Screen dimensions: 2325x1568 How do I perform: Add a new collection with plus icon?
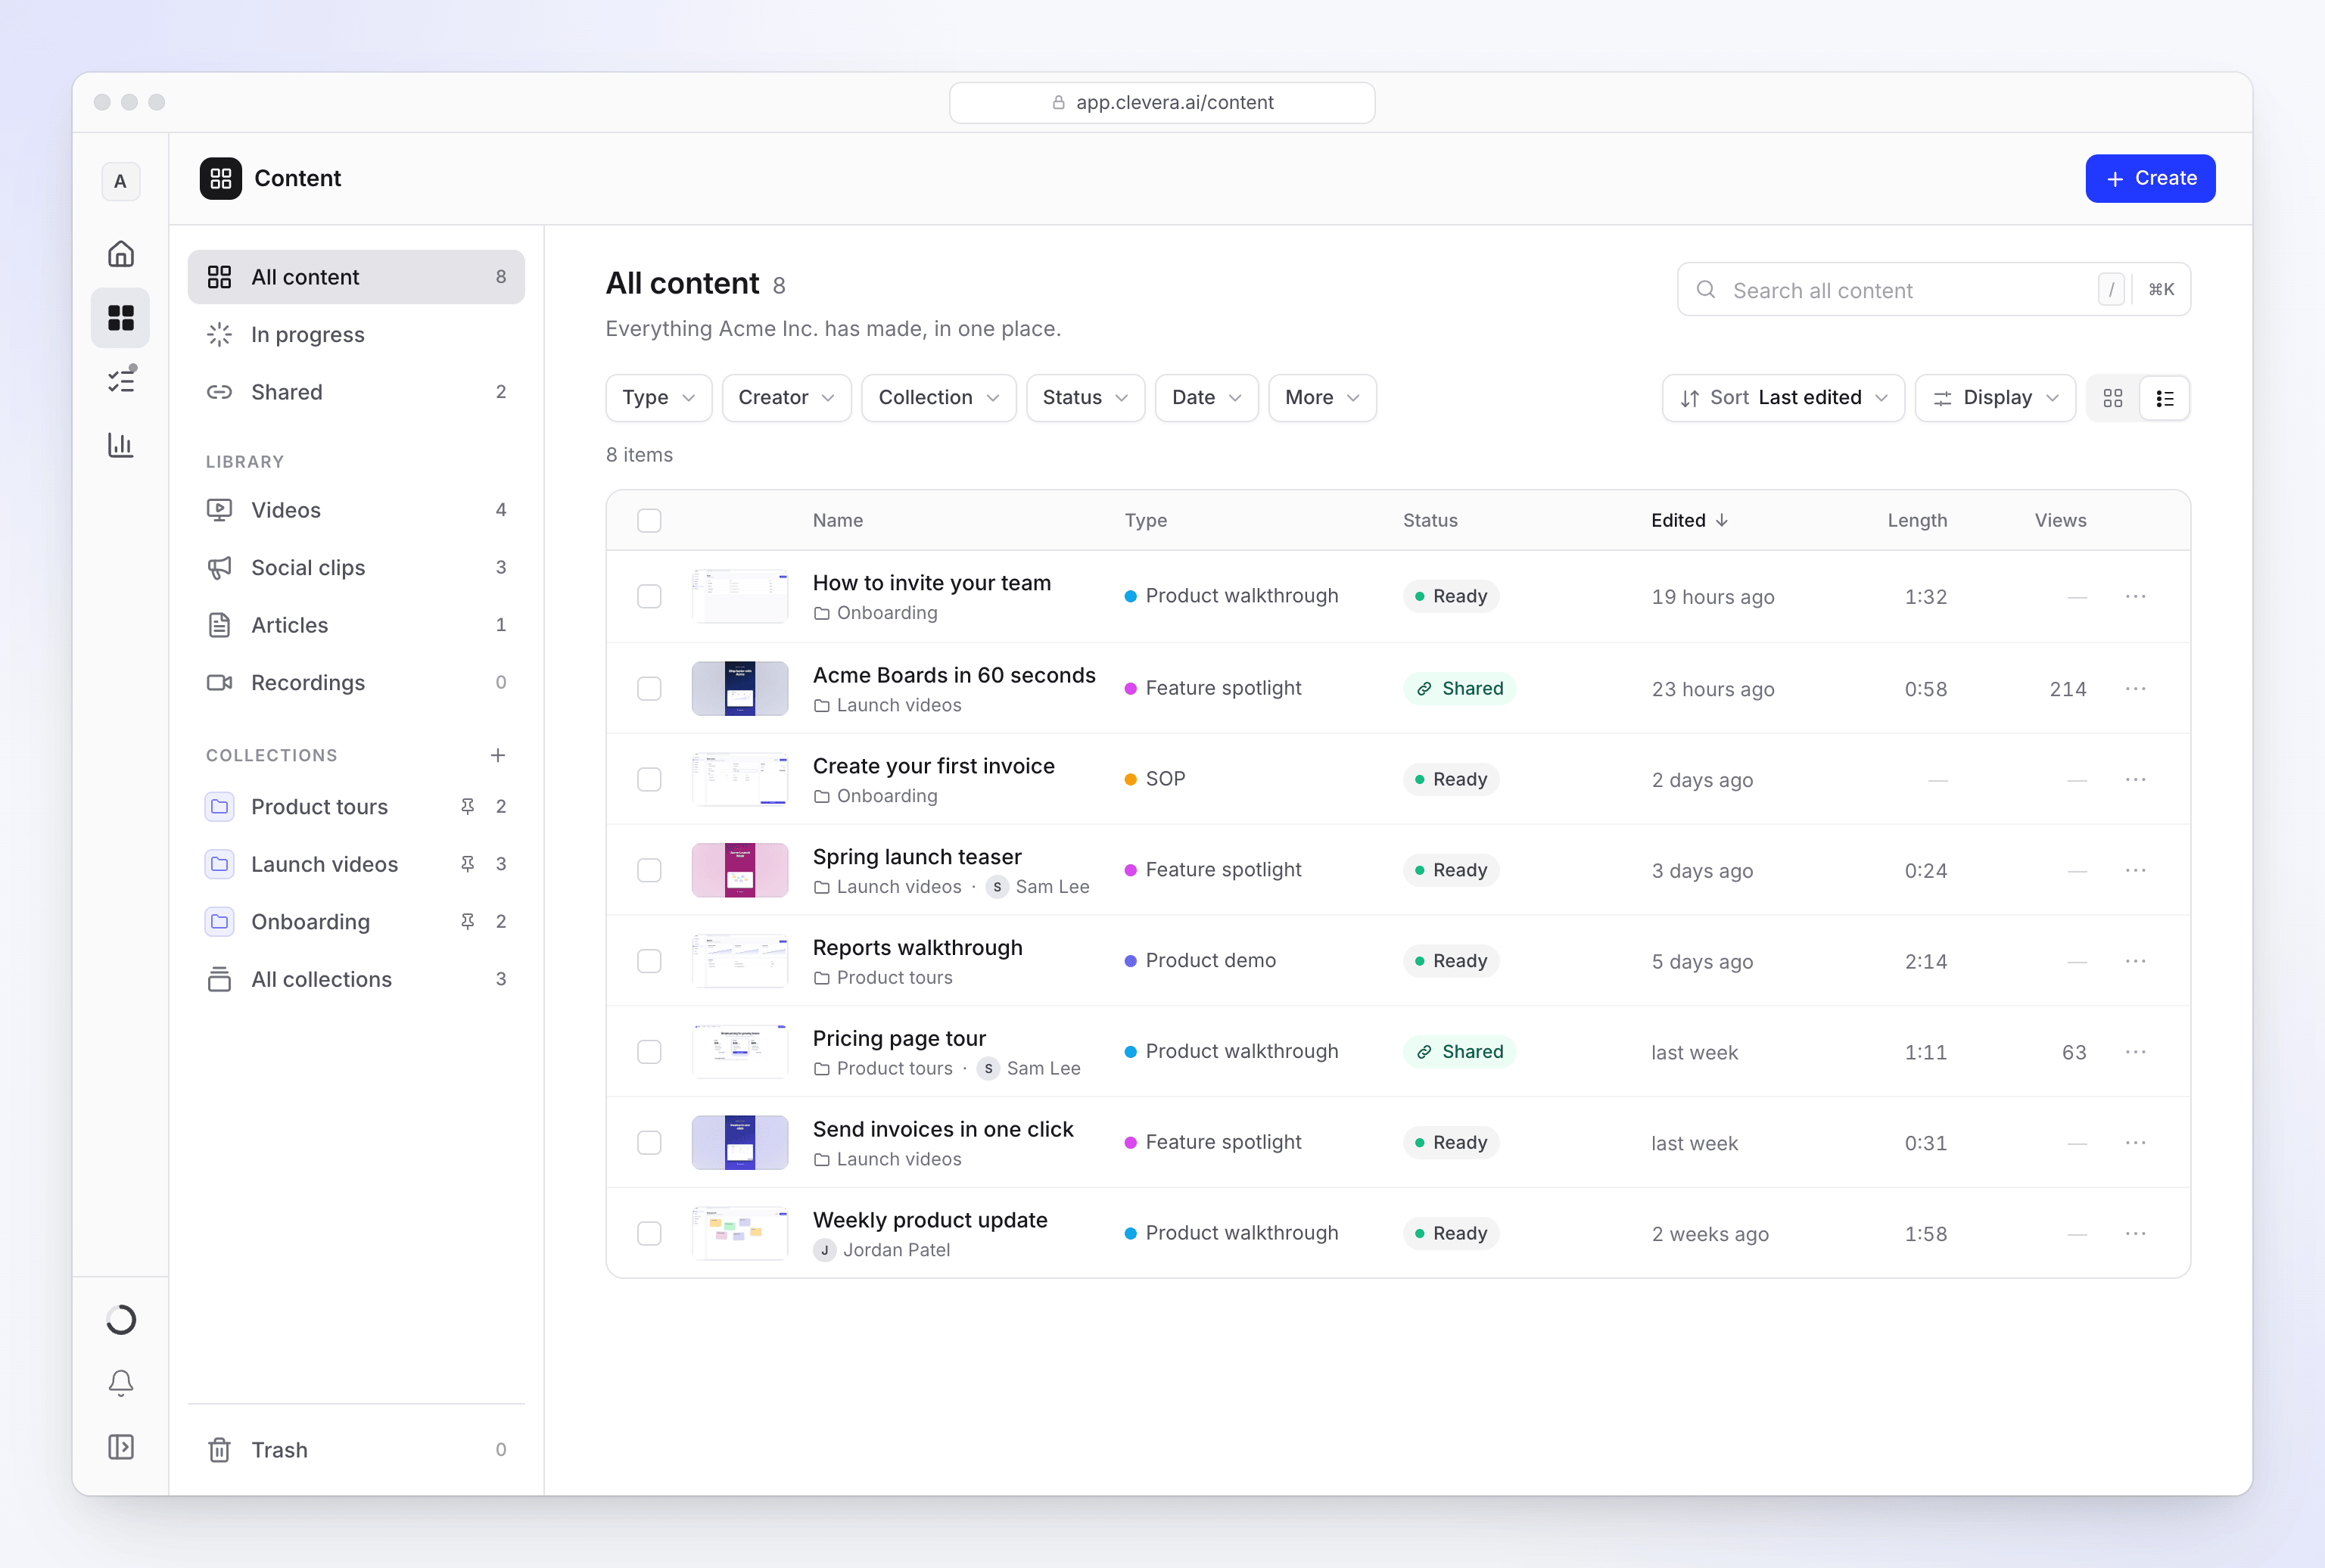coord(498,755)
